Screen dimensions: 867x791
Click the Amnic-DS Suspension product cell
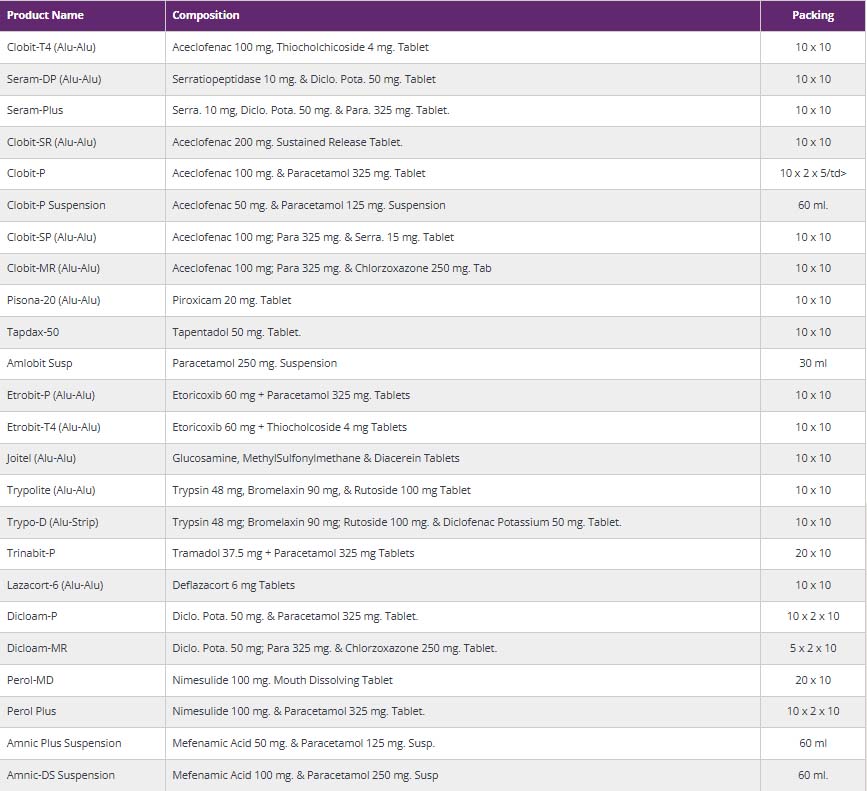pos(61,775)
